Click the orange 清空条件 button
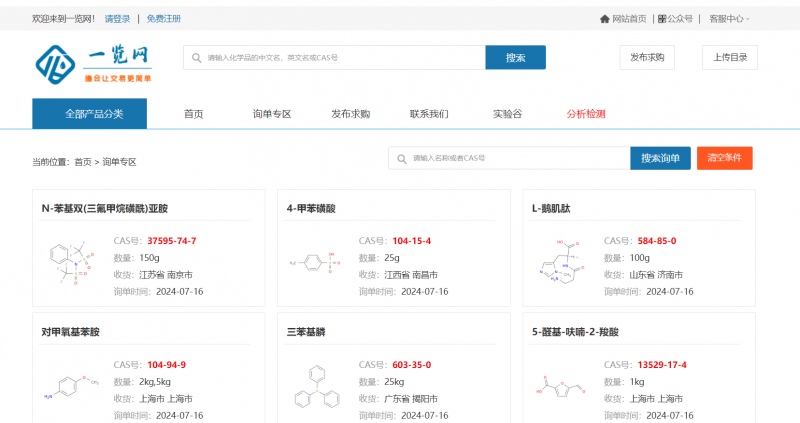This screenshot has width=800, height=423. click(724, 158)
